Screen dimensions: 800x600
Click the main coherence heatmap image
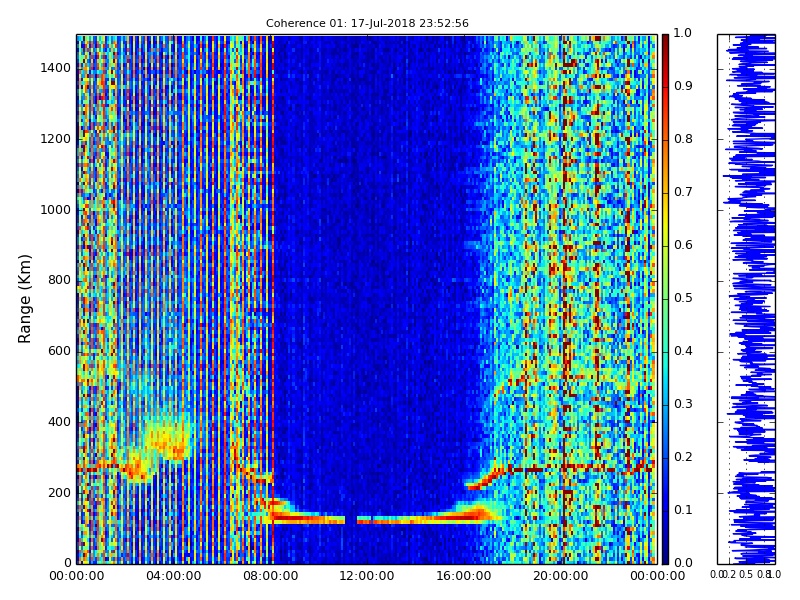(367, 299)
